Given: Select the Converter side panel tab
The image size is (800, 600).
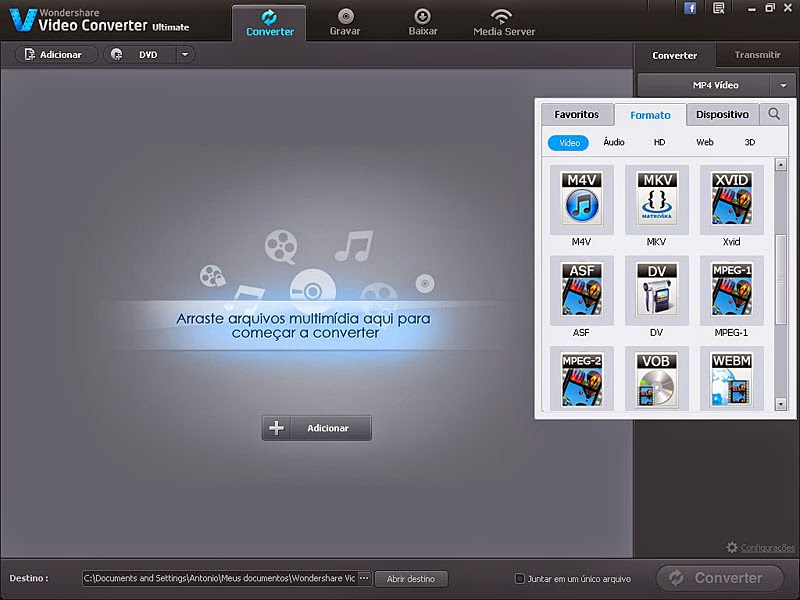Looking at the screenshot, I should tap(674, 55).
